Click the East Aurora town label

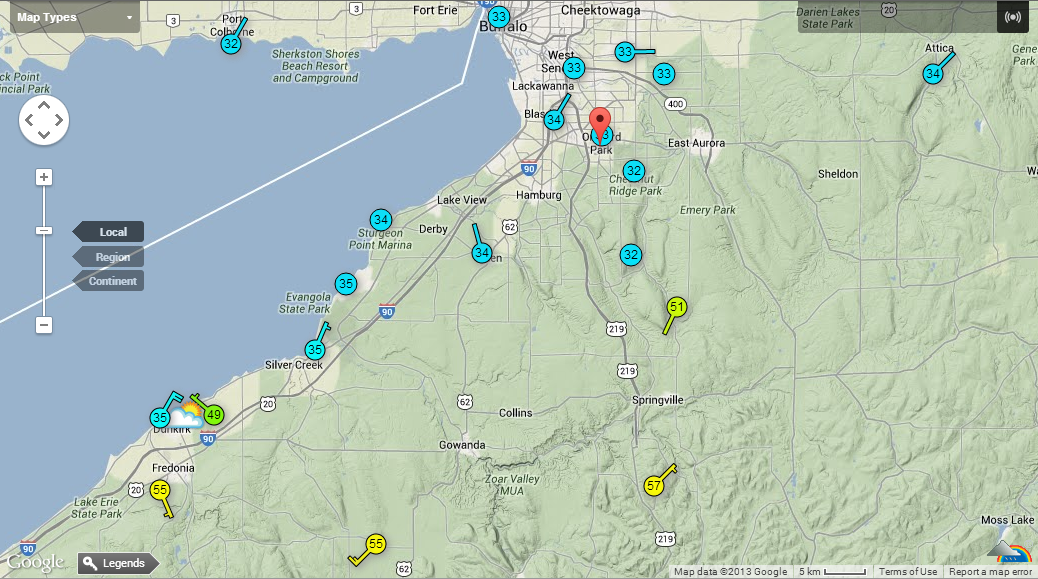tap(696, 143)
